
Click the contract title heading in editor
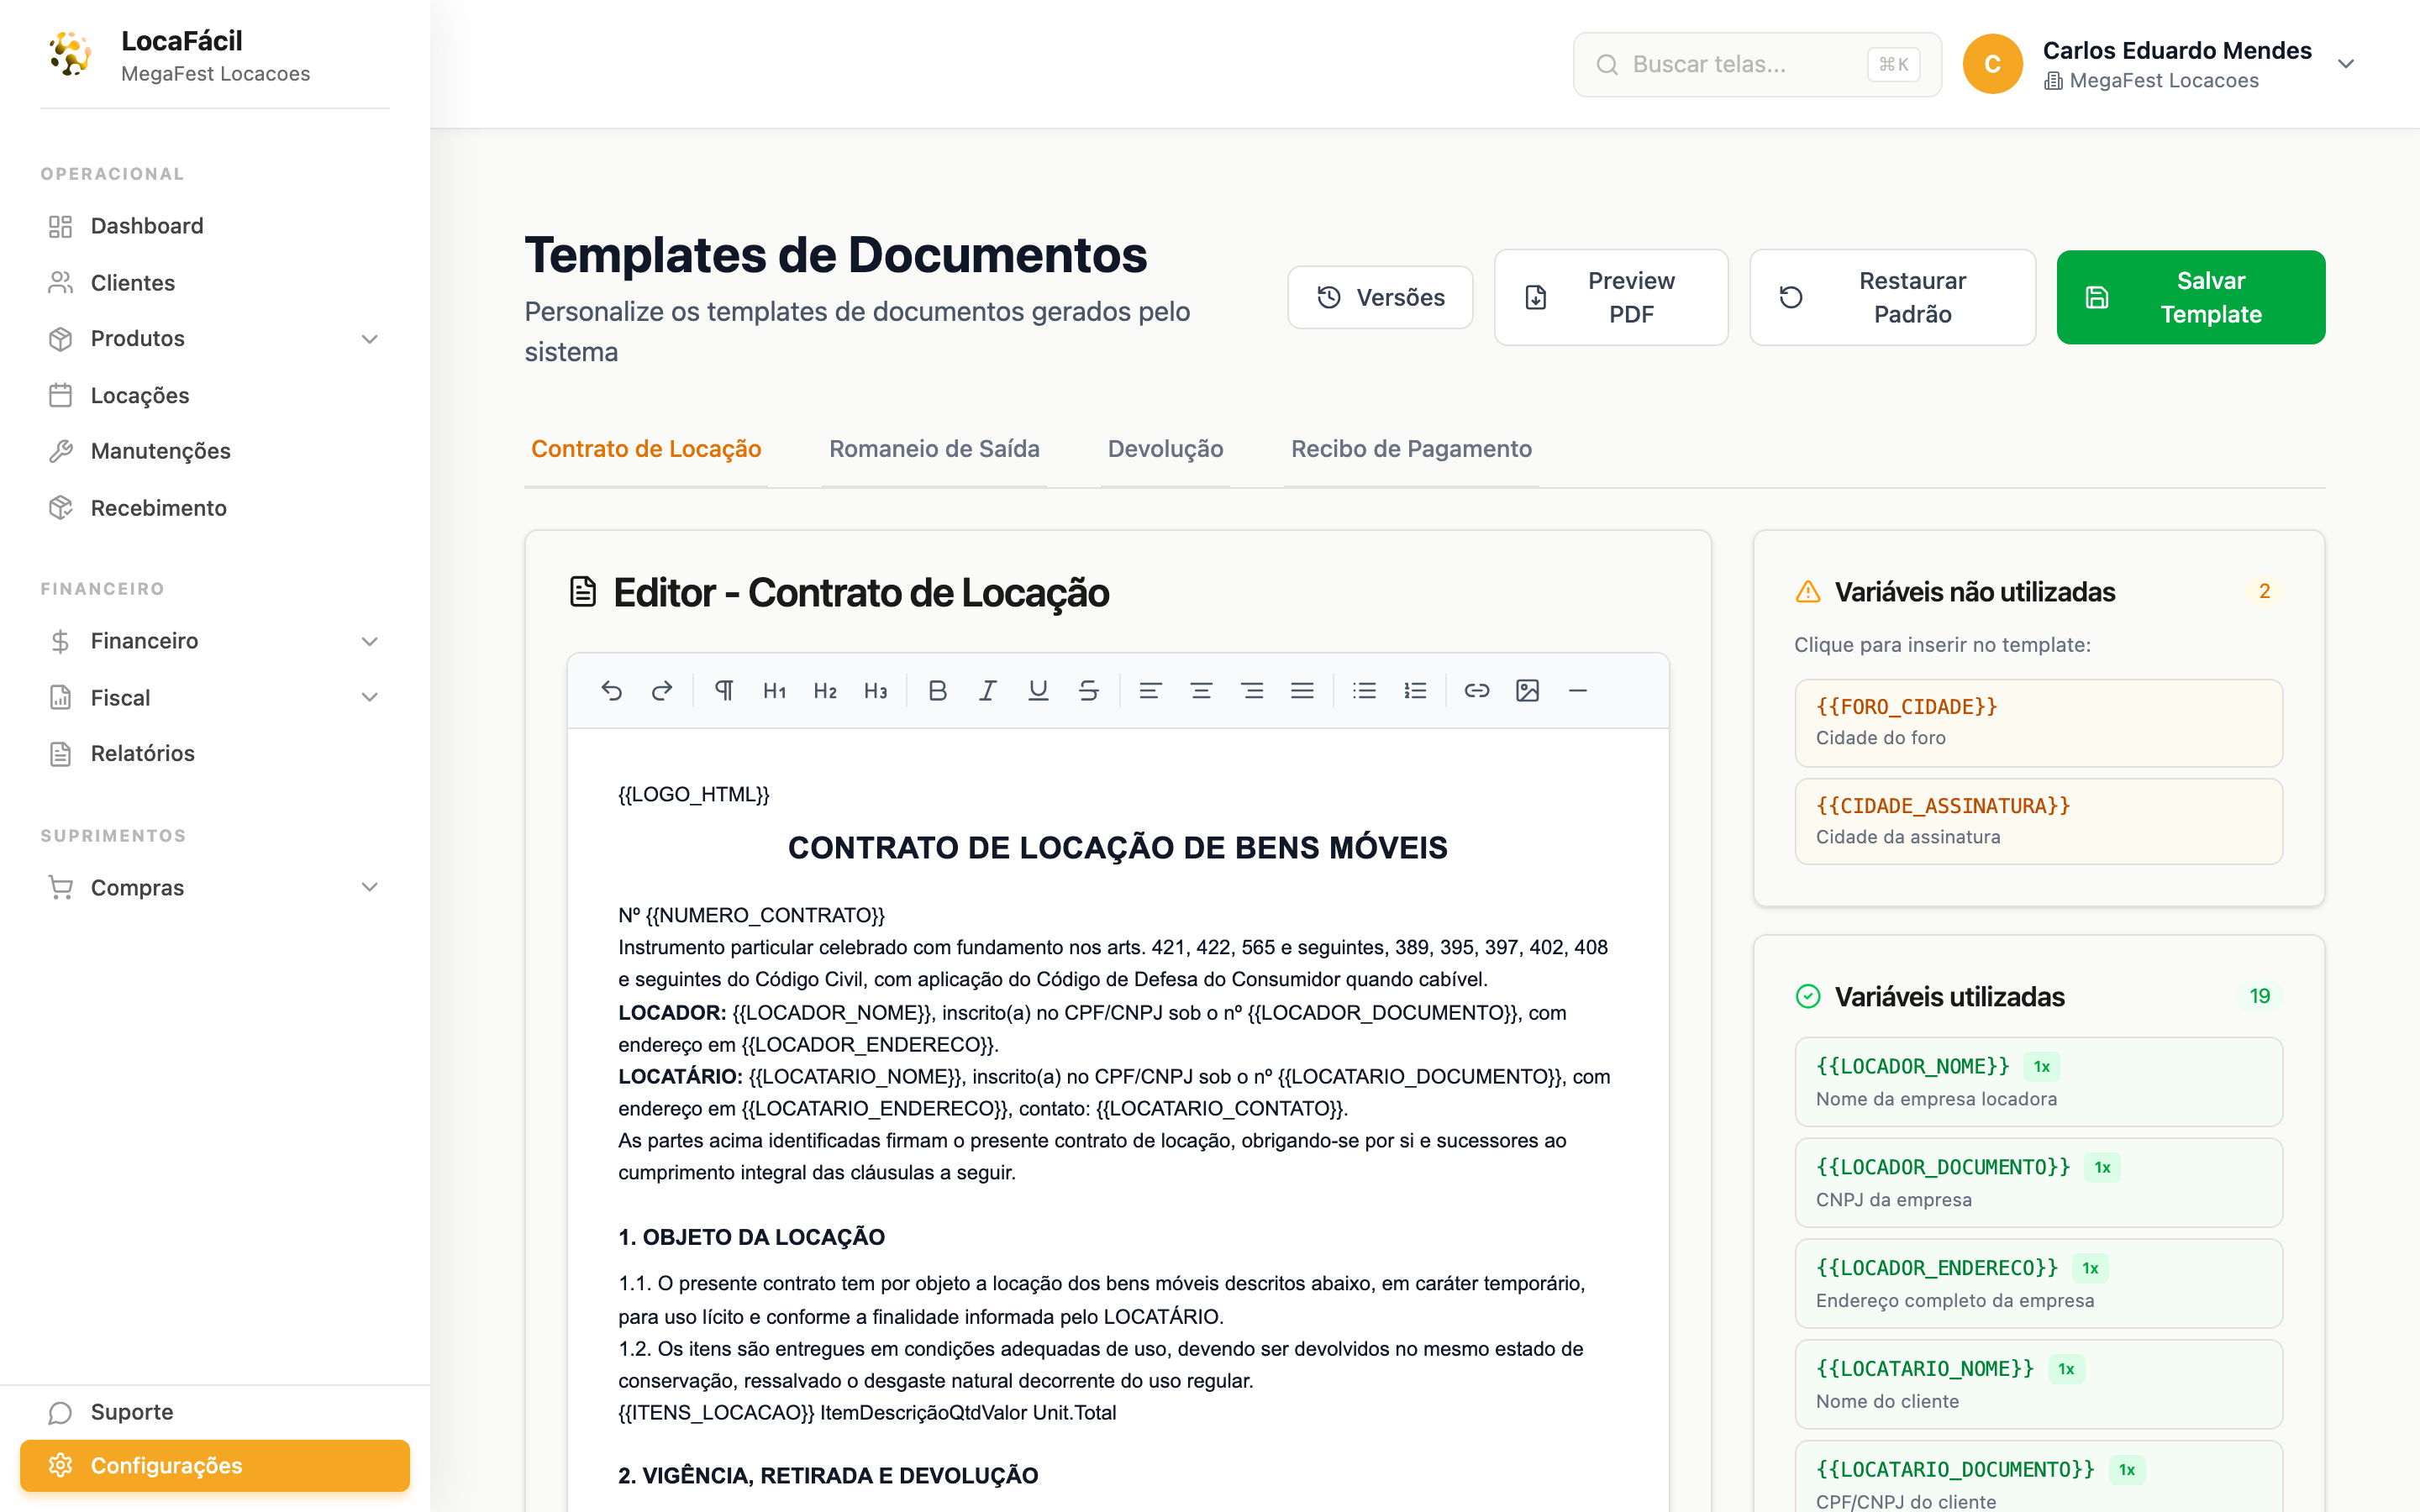tap(1117, 848)
